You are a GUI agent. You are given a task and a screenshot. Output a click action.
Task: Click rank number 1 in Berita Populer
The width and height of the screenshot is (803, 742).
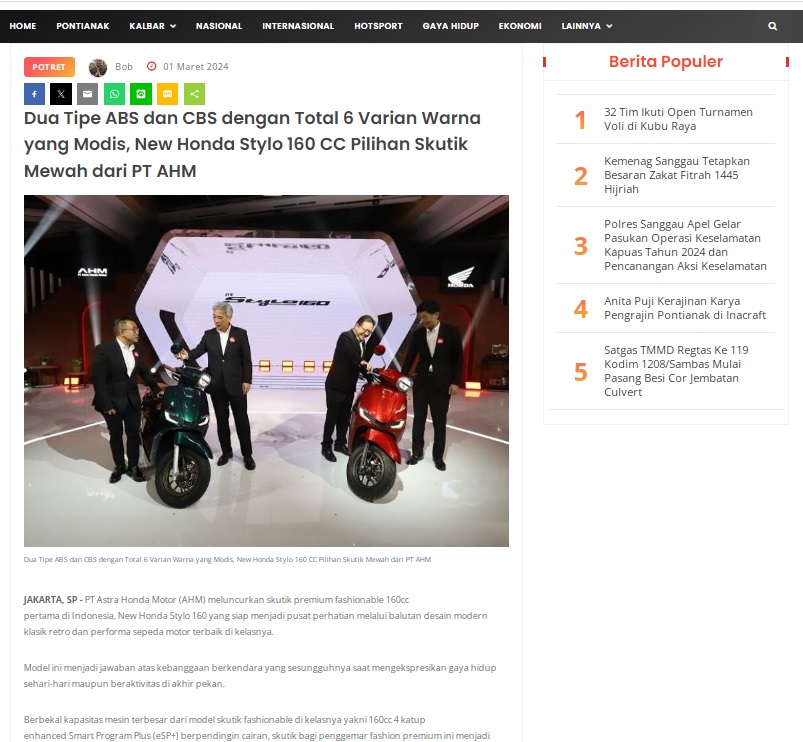click(x=580, y=120)
